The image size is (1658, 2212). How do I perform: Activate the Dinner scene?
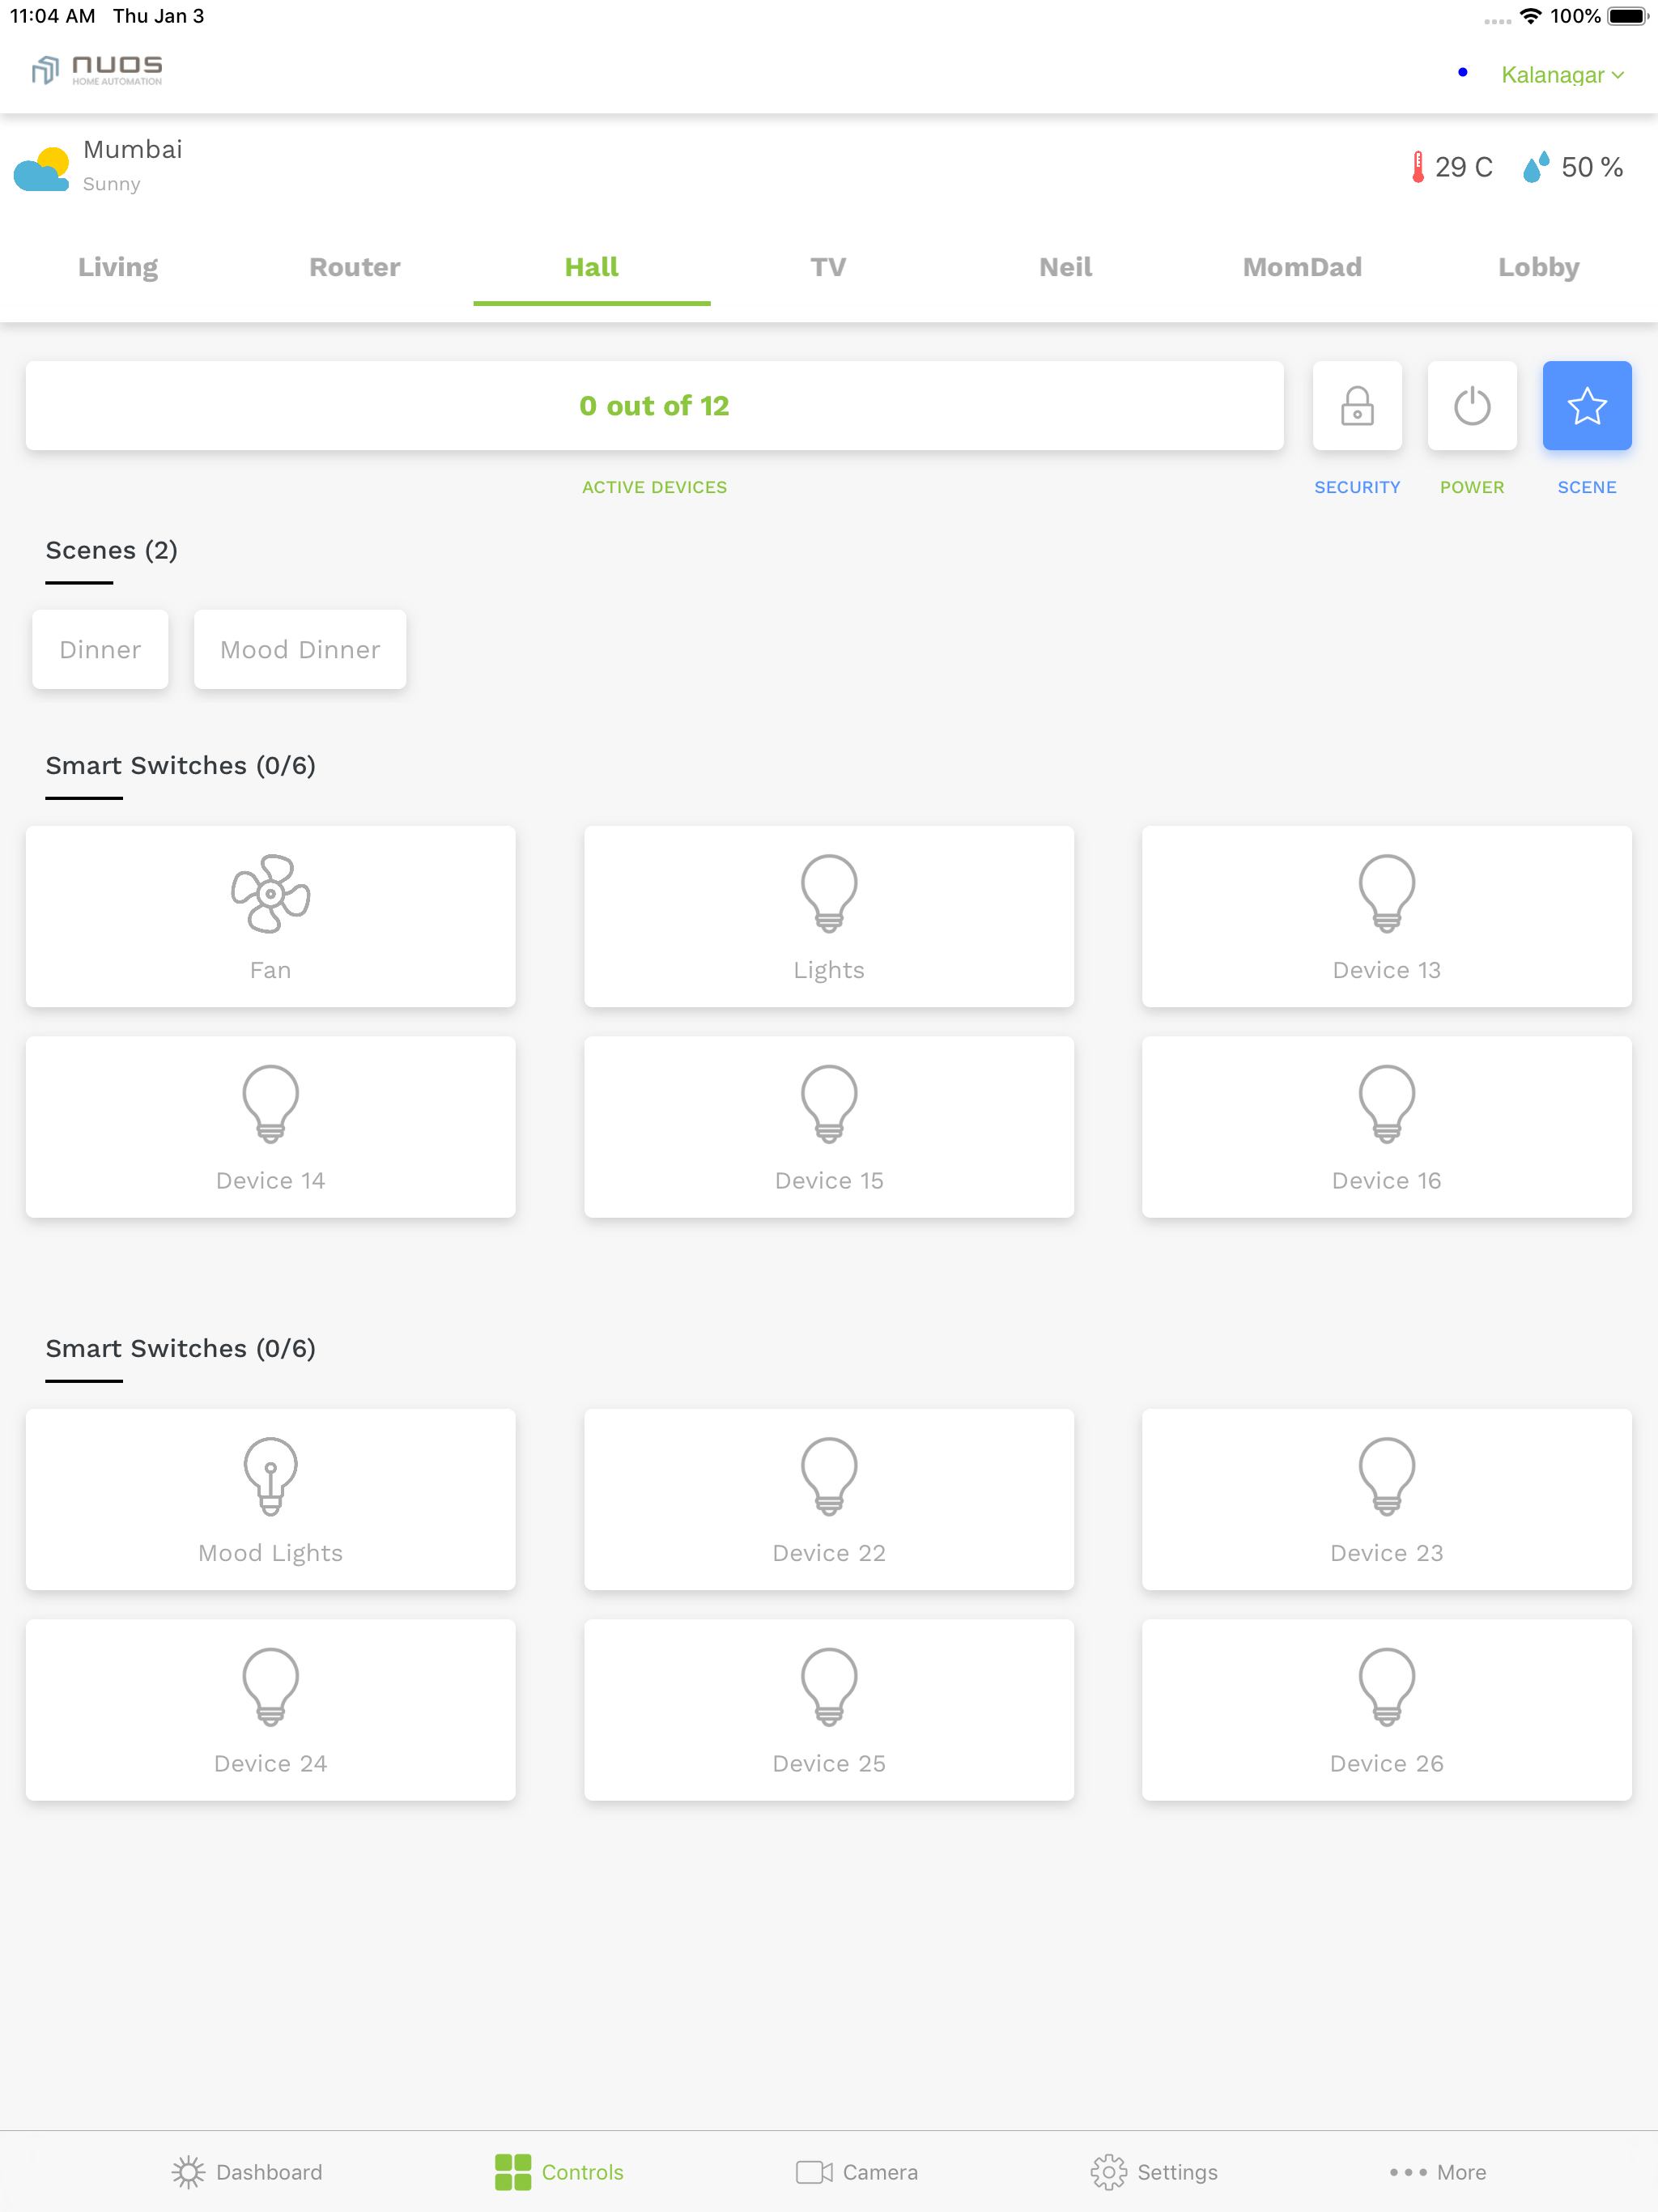(100, 649)
